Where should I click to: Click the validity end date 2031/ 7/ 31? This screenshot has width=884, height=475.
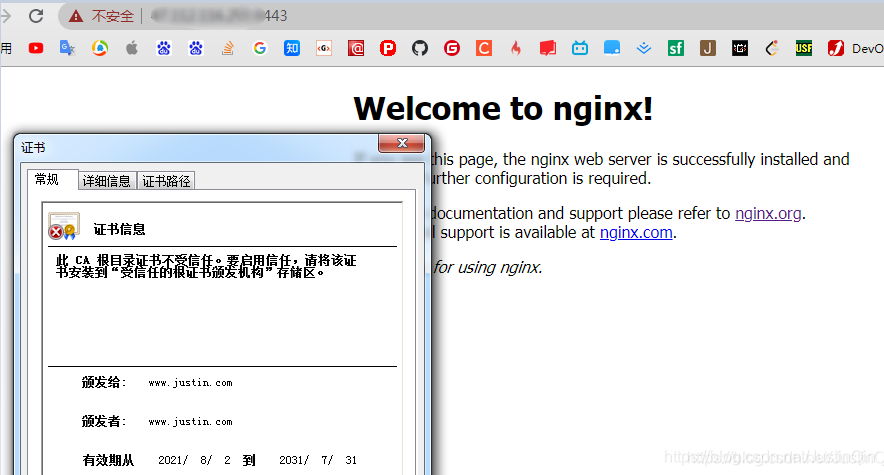(318, 460)
